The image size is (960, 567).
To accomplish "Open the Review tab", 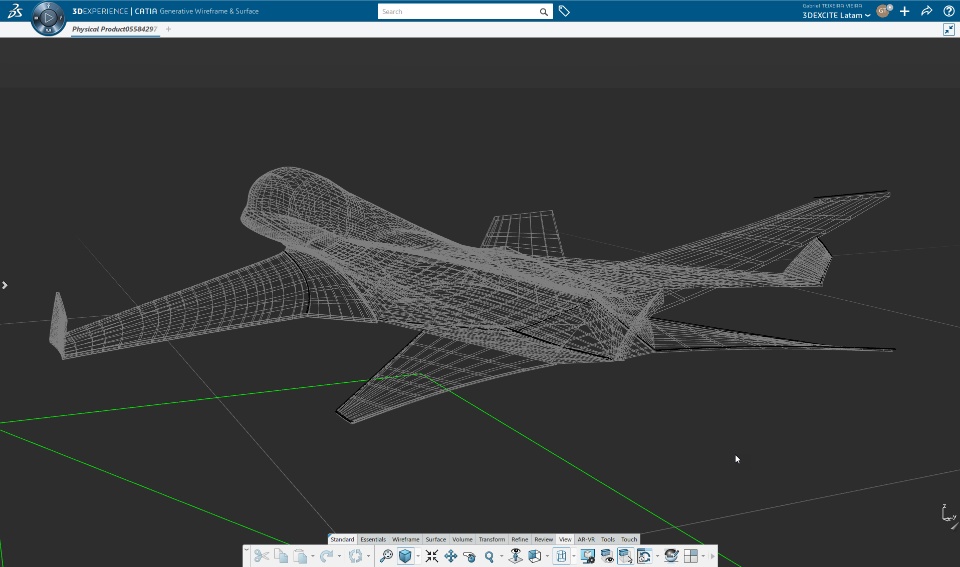I will (544, 539).
